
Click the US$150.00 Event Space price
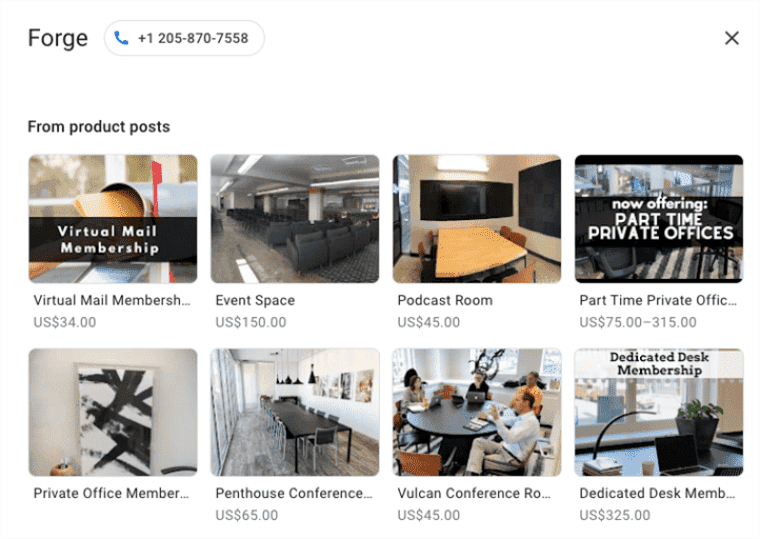click(x=251, y=322)
